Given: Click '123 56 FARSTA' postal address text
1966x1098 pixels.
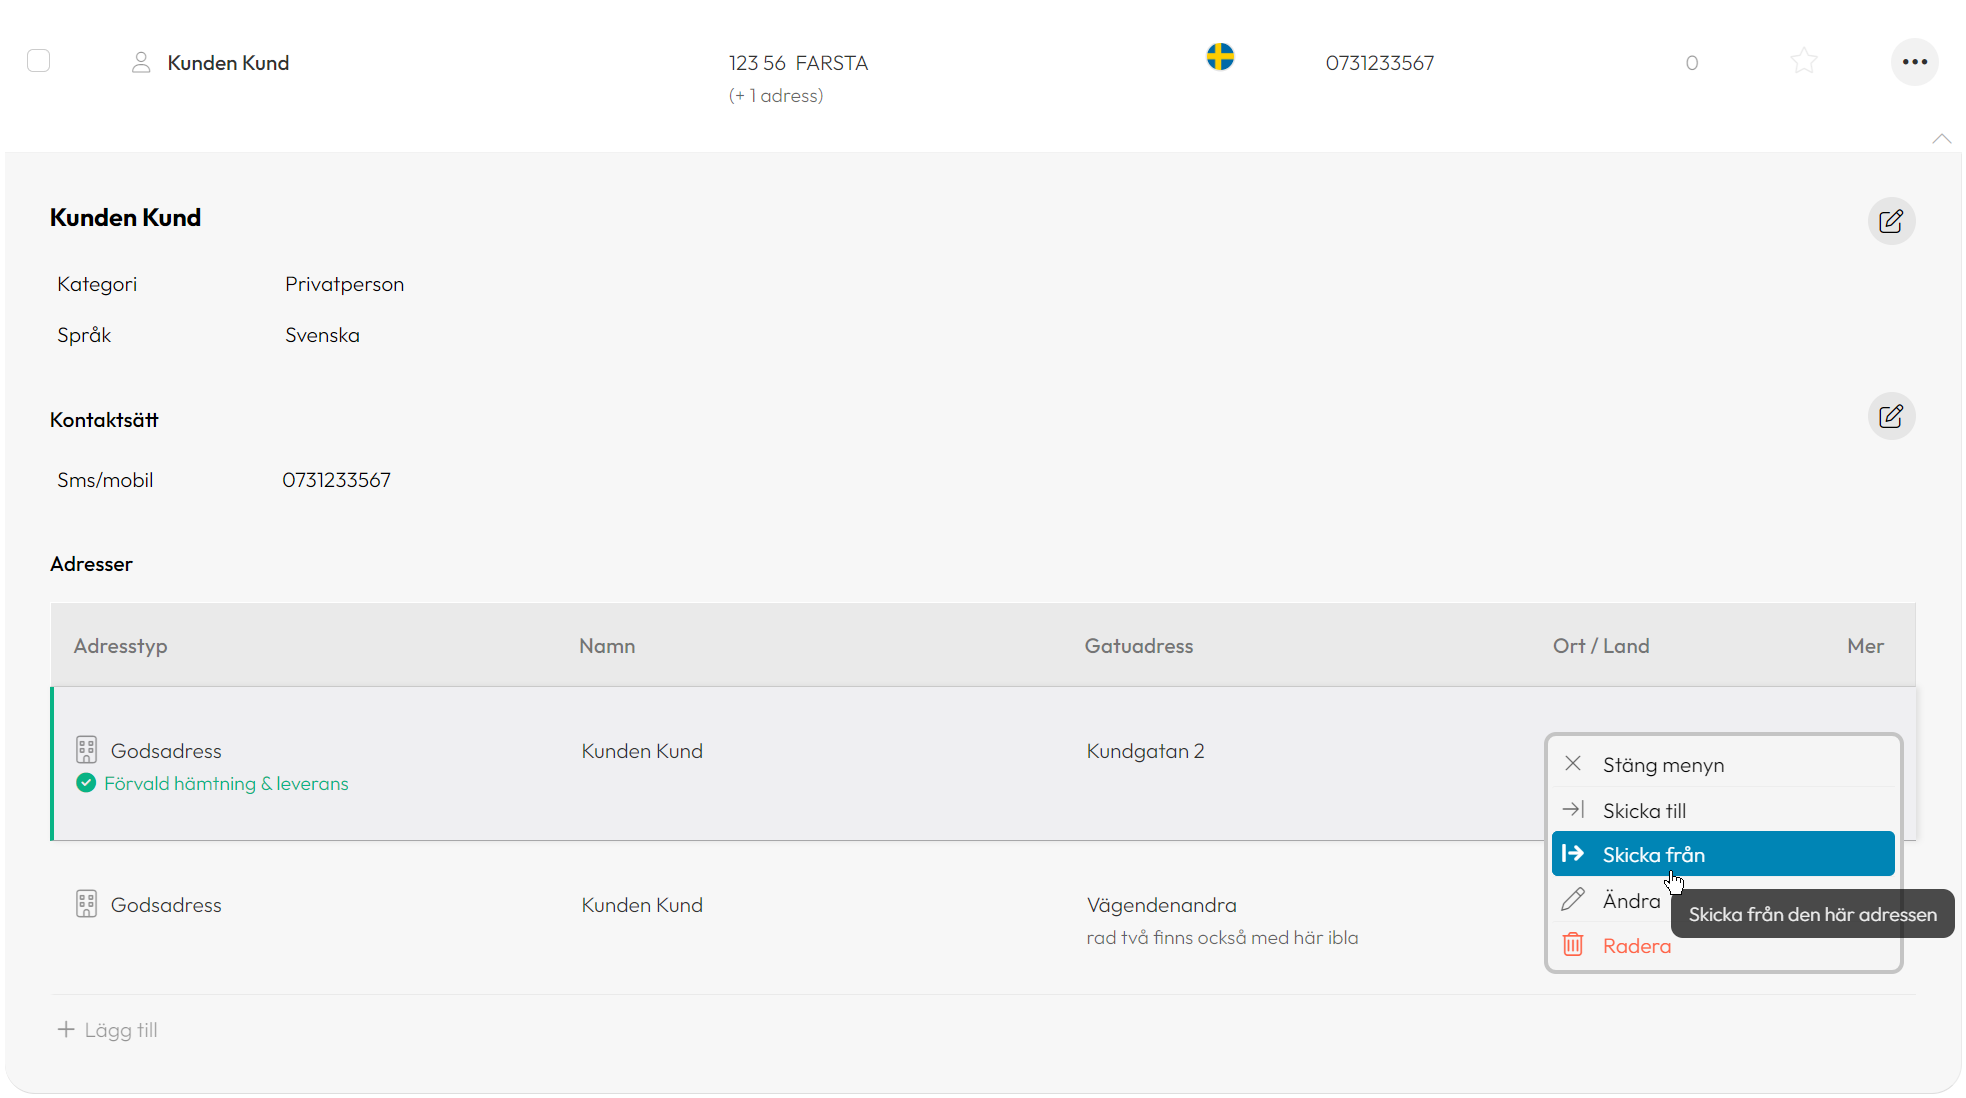Looking at the screenshot, I should 798,63.
